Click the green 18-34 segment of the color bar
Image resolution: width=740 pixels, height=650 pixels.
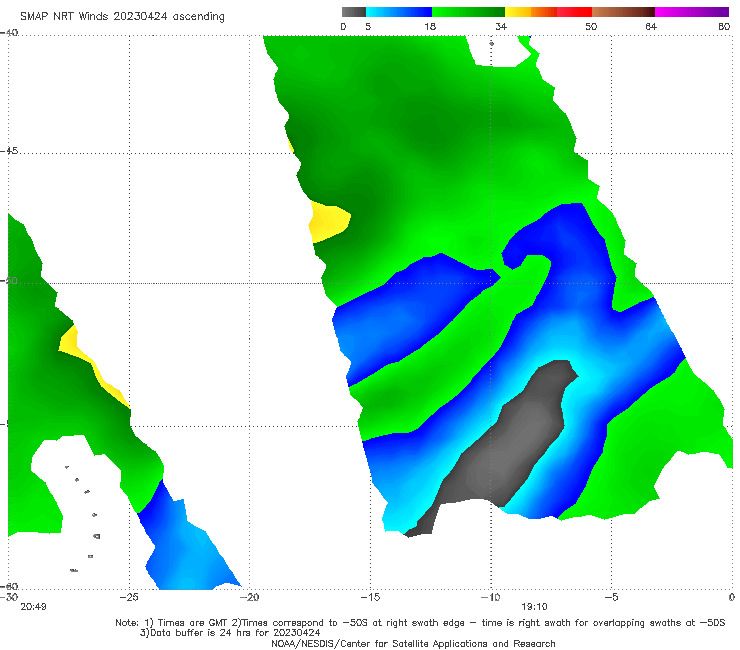click(468, 12)
